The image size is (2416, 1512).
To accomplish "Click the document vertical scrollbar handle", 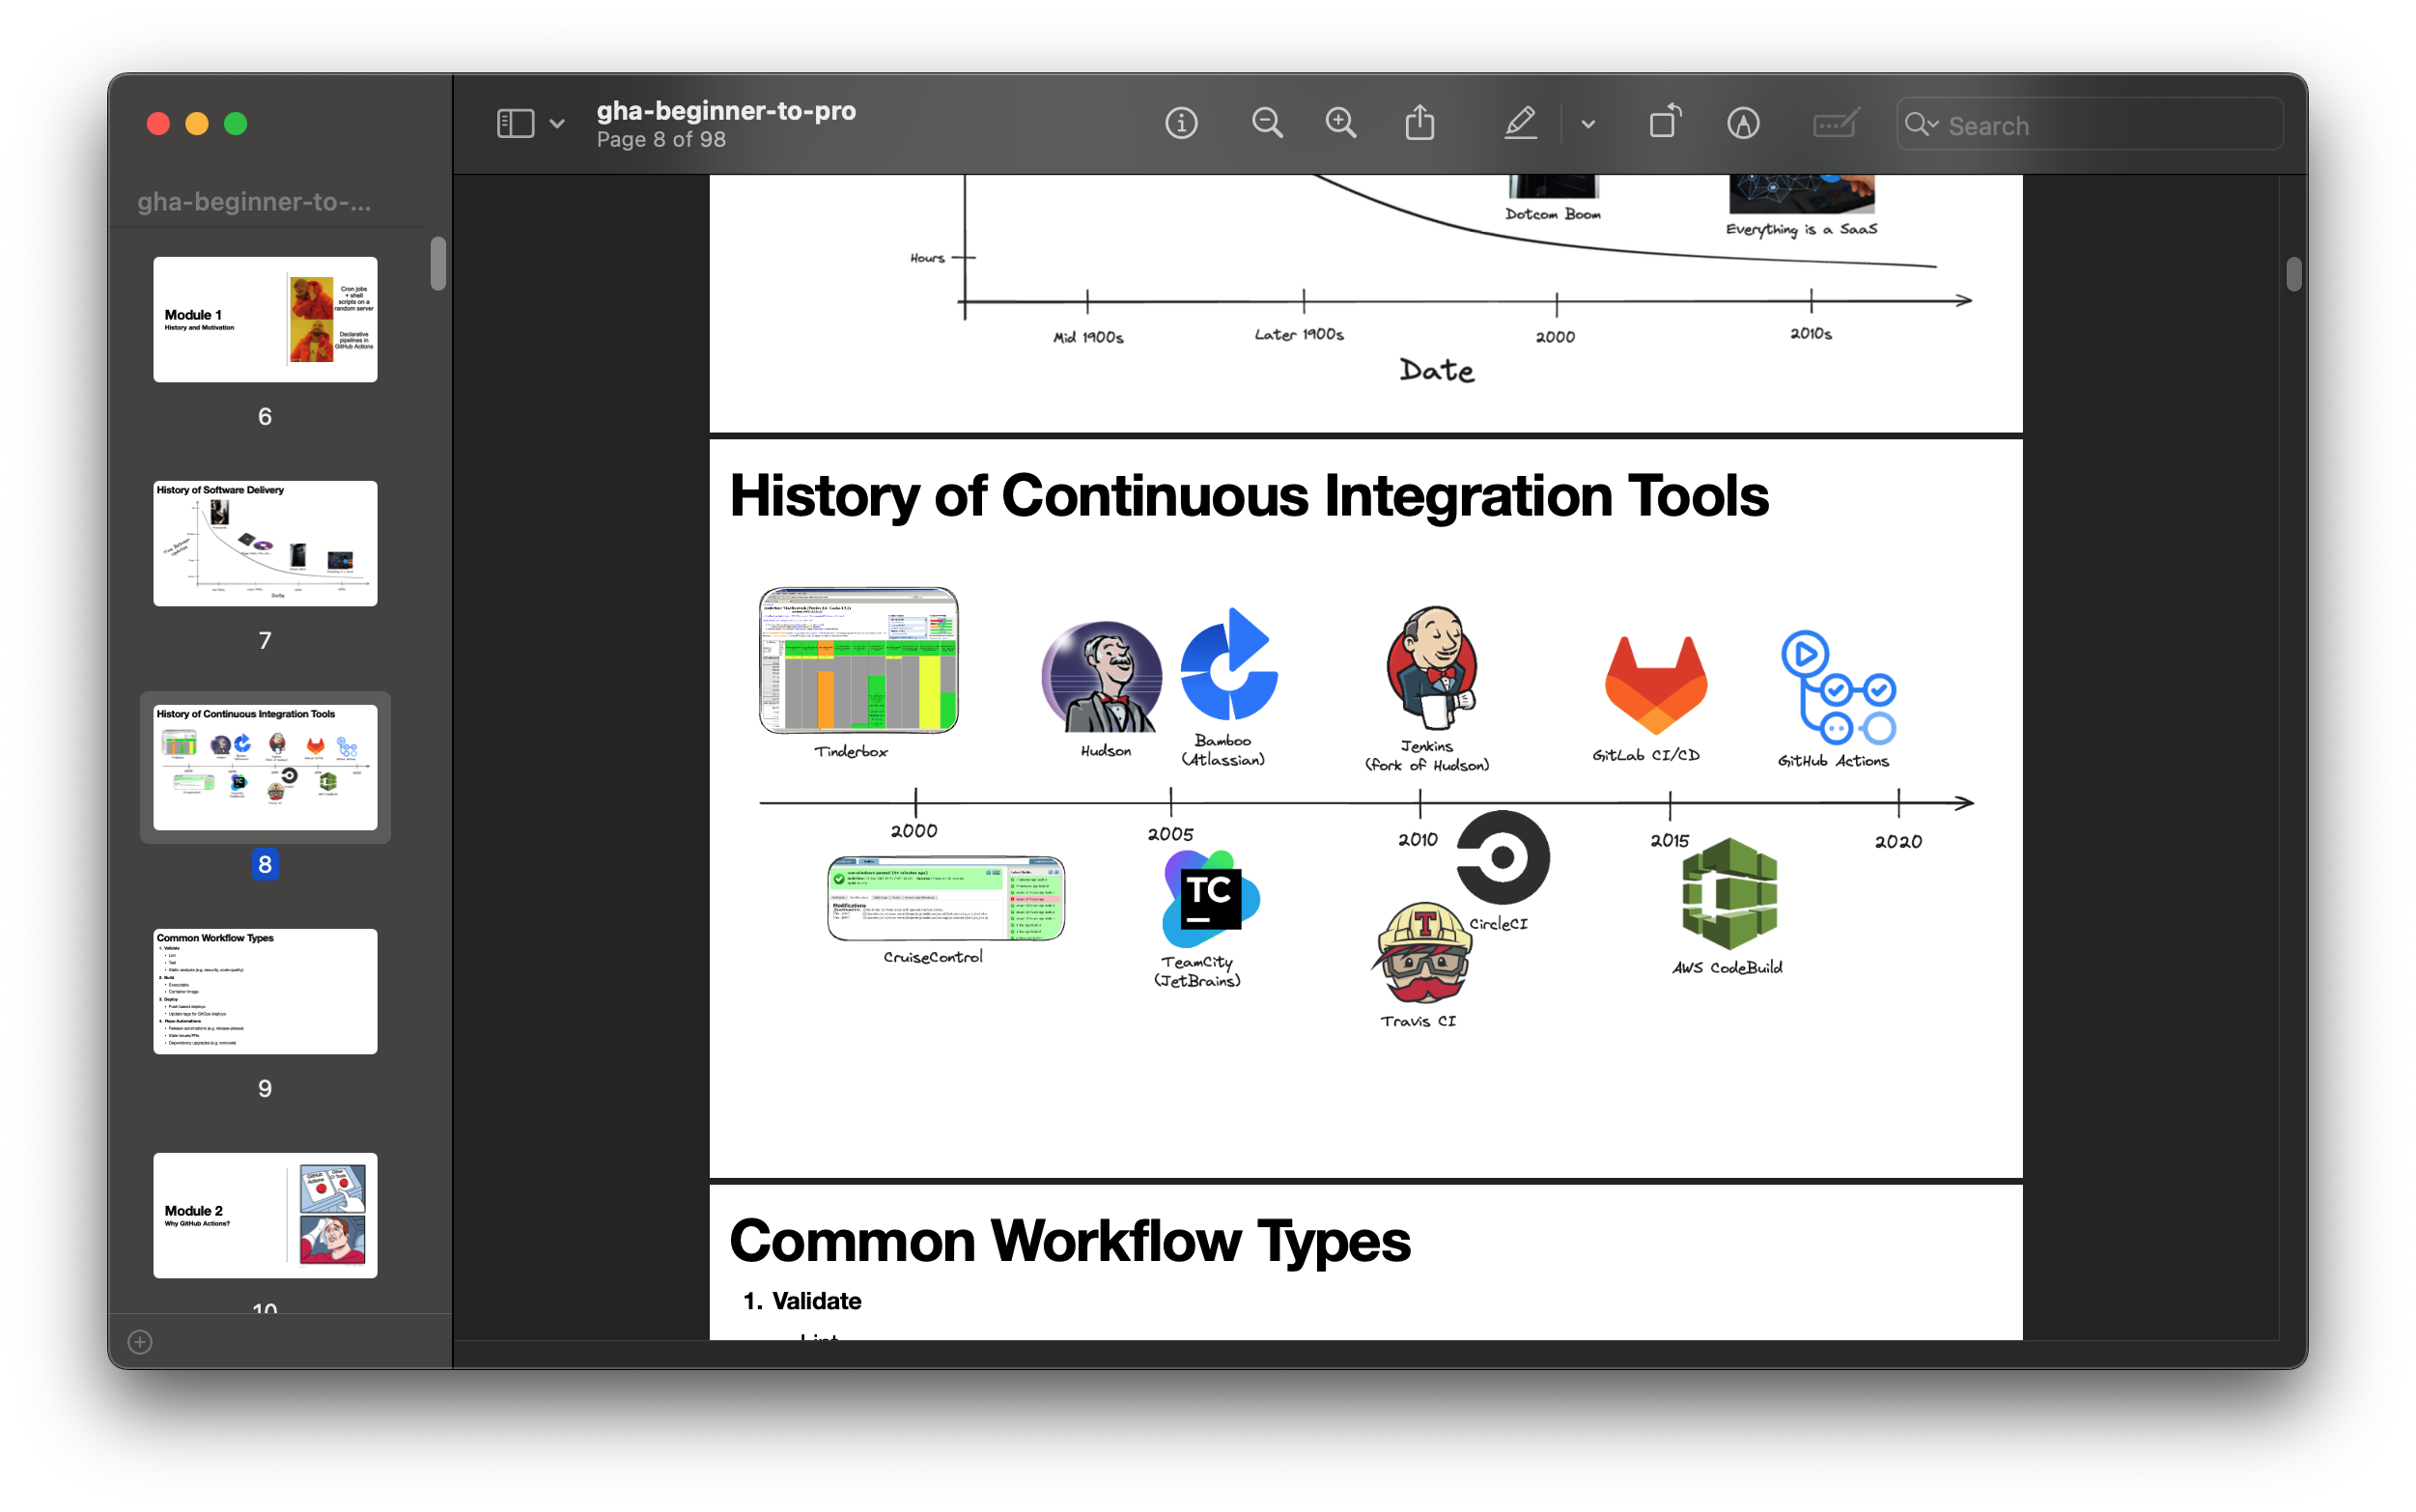I will coord(2293,274).
